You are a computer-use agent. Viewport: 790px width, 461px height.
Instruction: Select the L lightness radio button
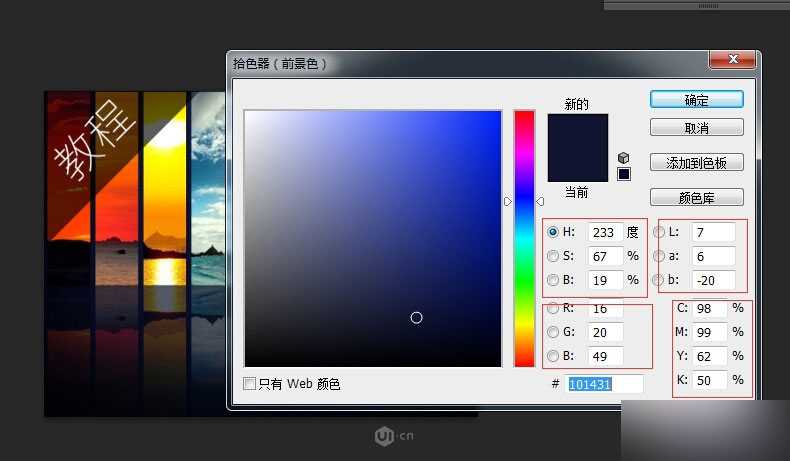(x=659, y=232)
